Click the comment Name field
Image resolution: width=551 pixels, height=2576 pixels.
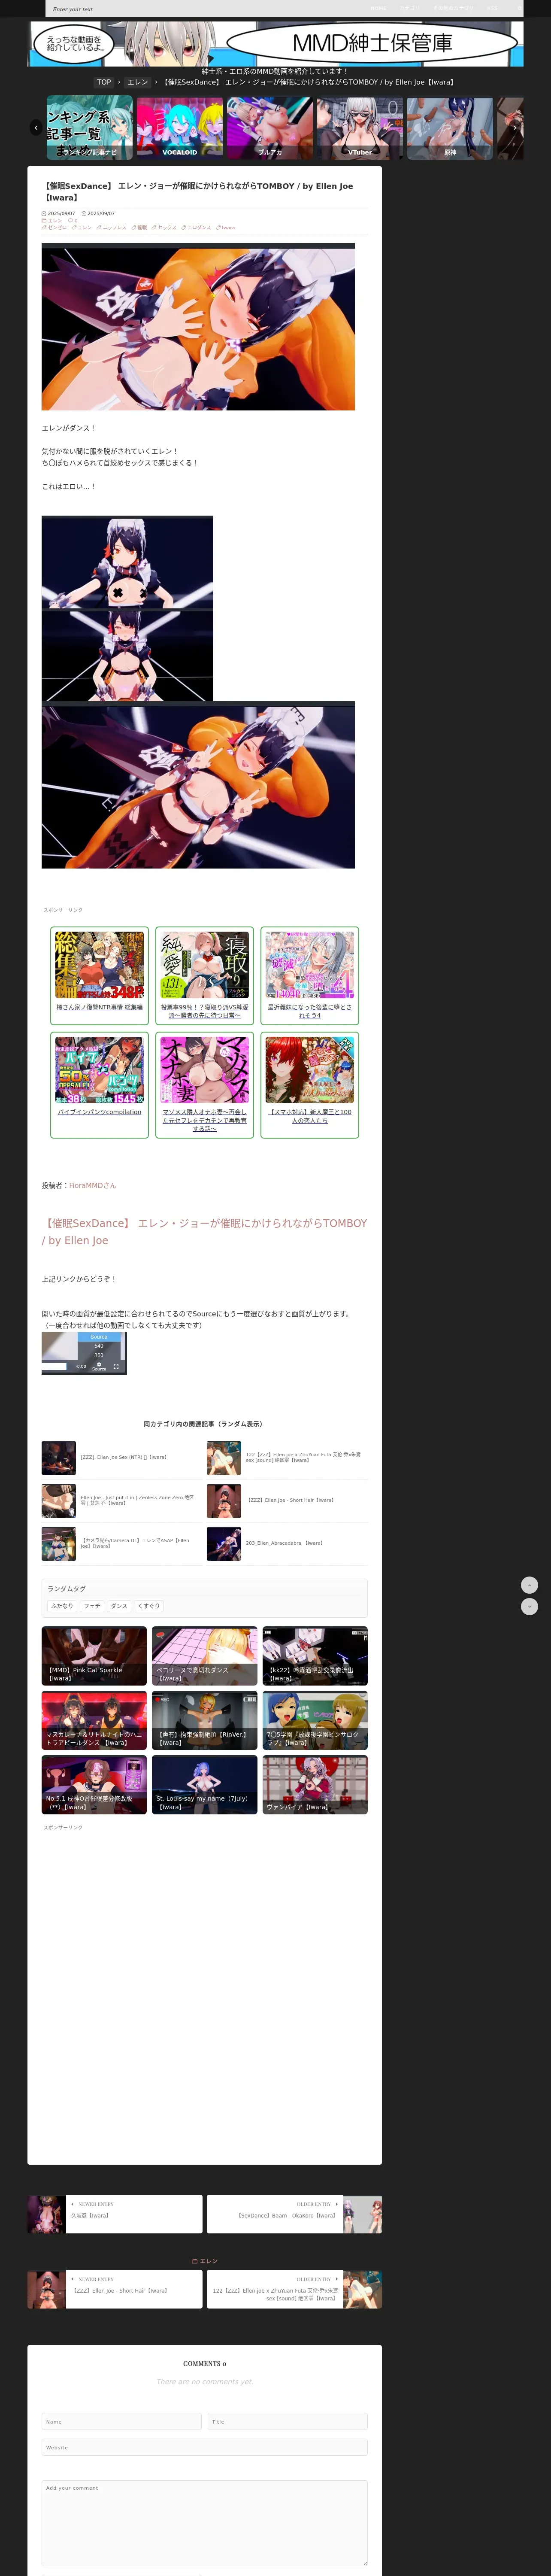(x=121, y=2422)
